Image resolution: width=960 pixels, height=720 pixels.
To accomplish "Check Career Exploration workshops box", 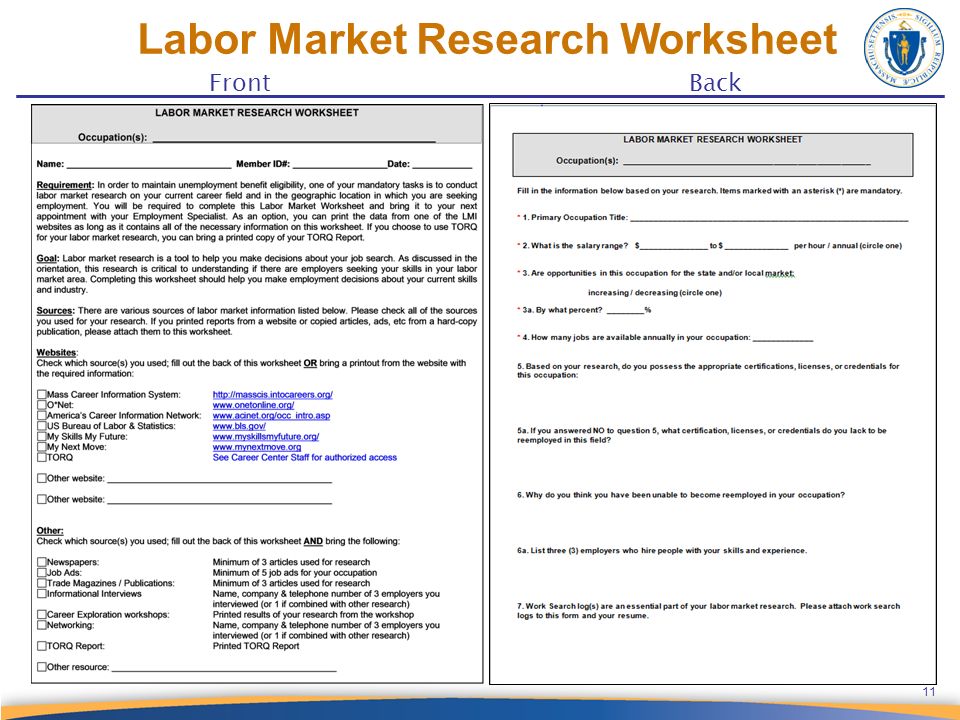I will (x=42, y=614).
